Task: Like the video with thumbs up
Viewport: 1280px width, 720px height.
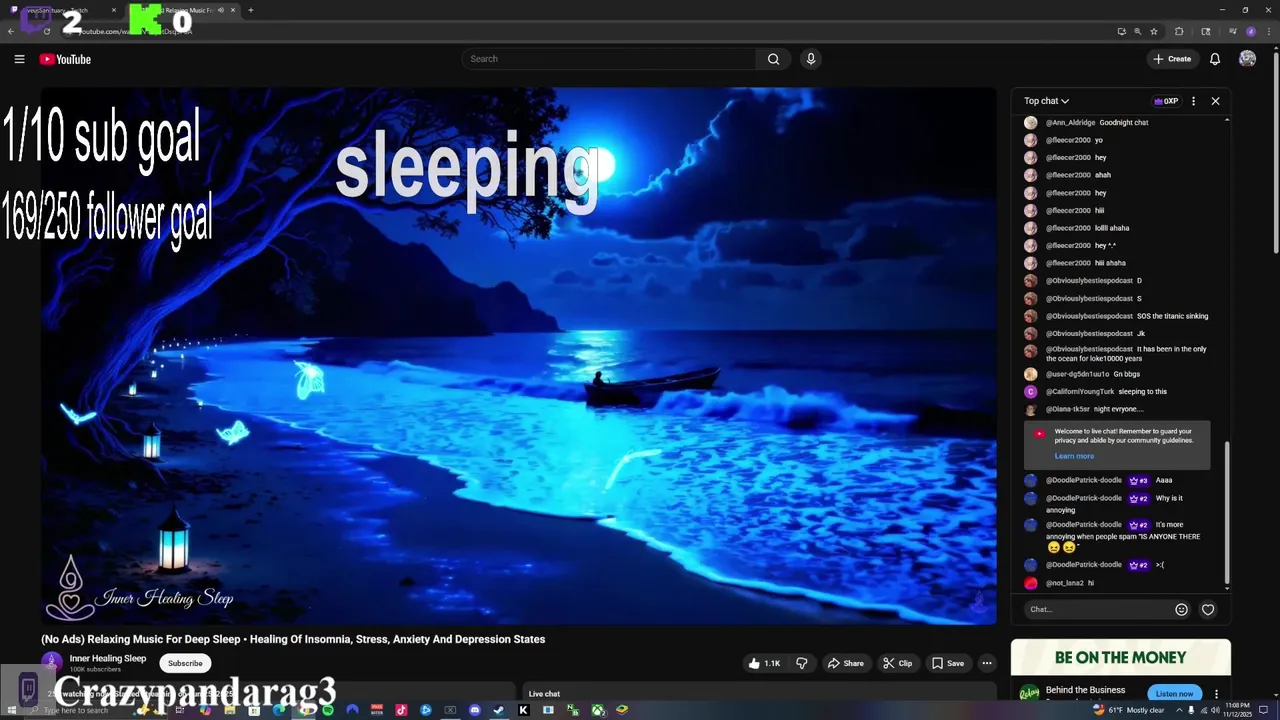Action: coord(765,663)
